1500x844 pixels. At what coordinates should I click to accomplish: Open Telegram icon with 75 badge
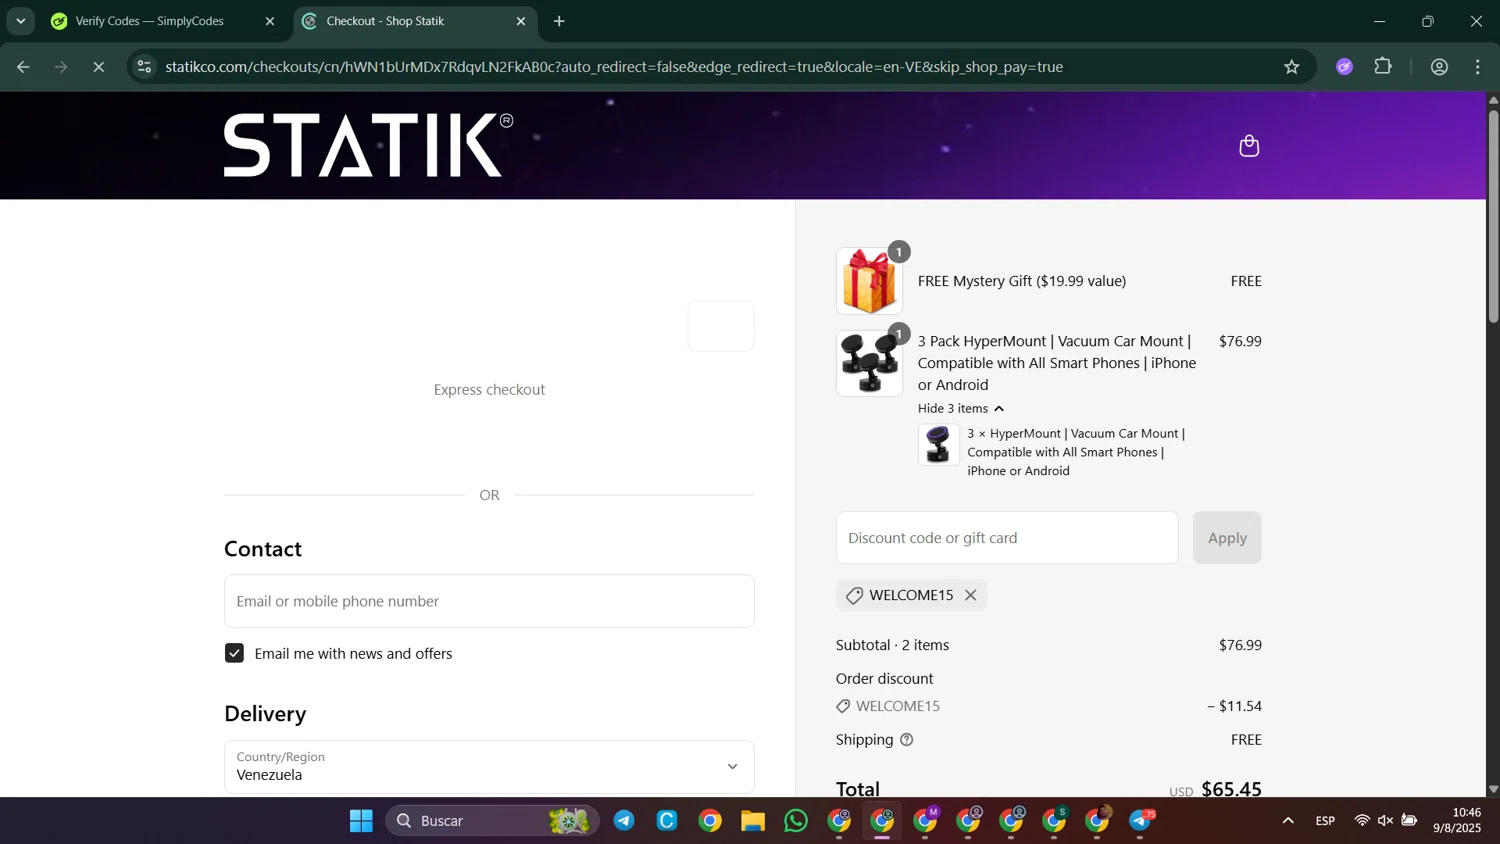(x=1141, y=821)
